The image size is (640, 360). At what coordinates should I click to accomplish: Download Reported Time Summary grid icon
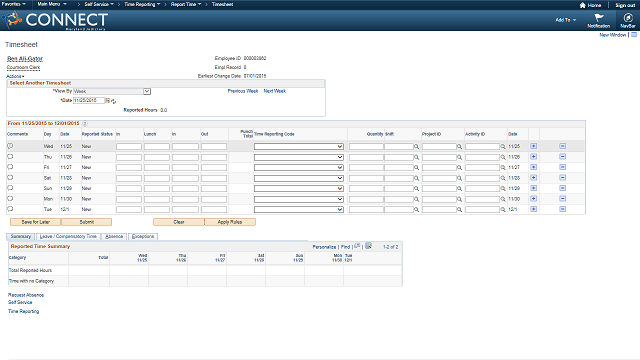point(368,246)
